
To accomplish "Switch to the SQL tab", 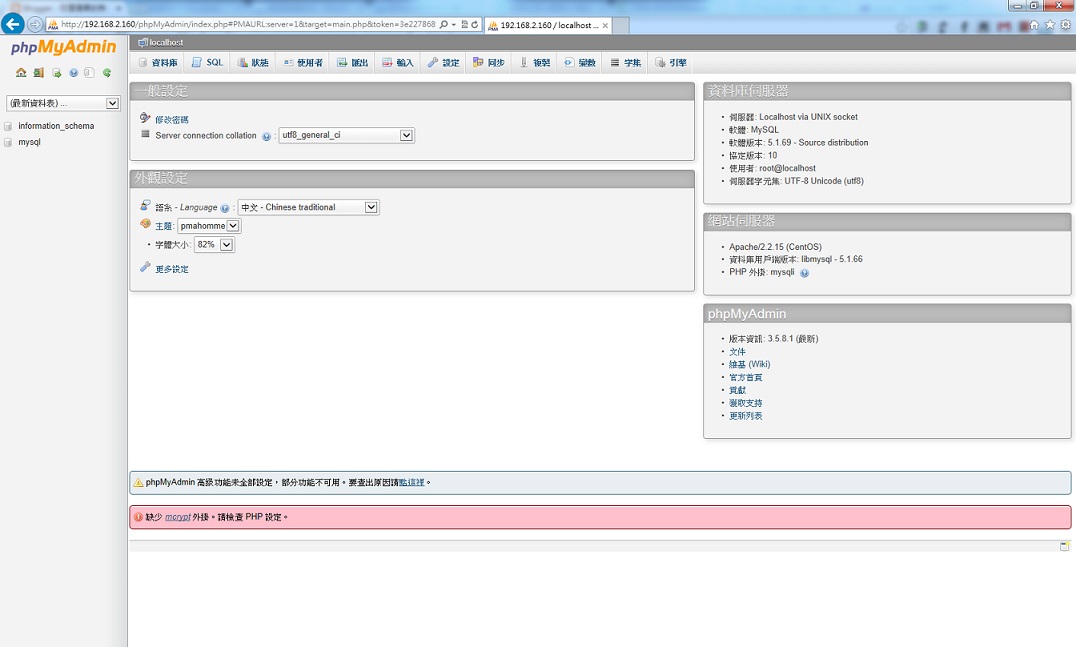I will pyautogui.click(x=207, y=62).
